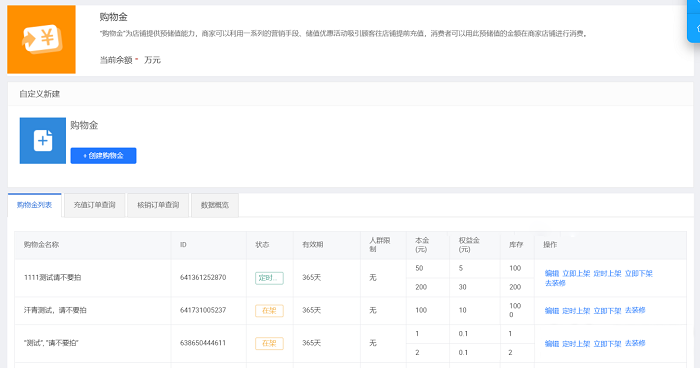Switch to the 数据概览 tab
The height and width of the screenshot is (368, 700).
[215, 205]
